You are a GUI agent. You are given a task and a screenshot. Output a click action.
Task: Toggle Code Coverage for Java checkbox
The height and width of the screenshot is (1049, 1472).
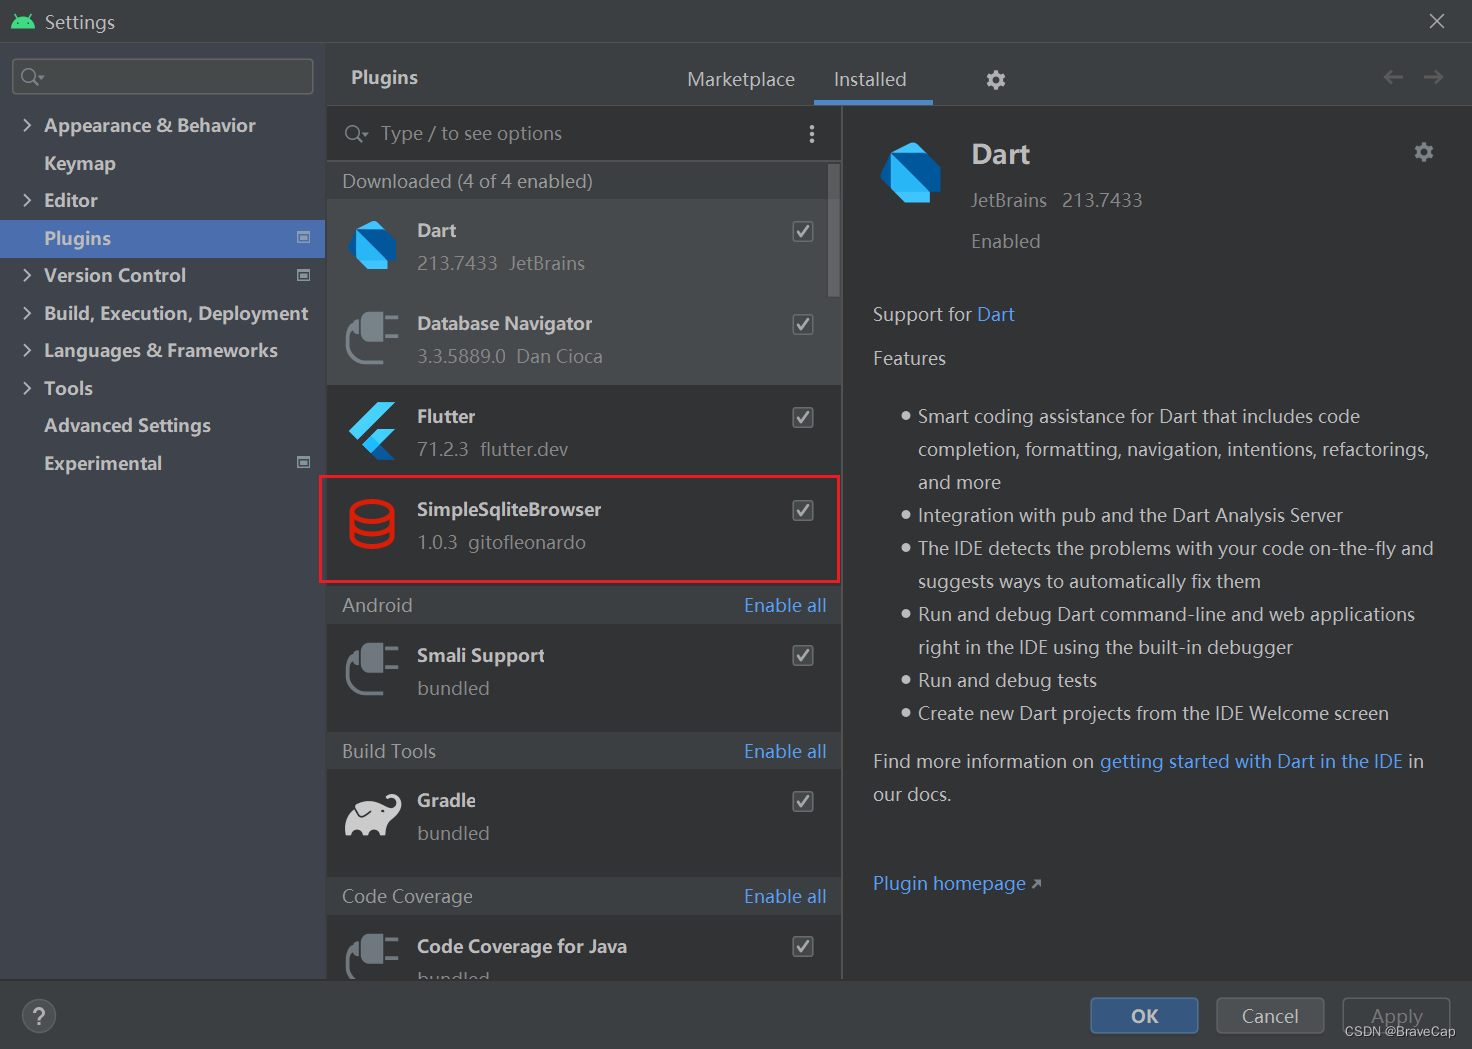tap(803, 947)
